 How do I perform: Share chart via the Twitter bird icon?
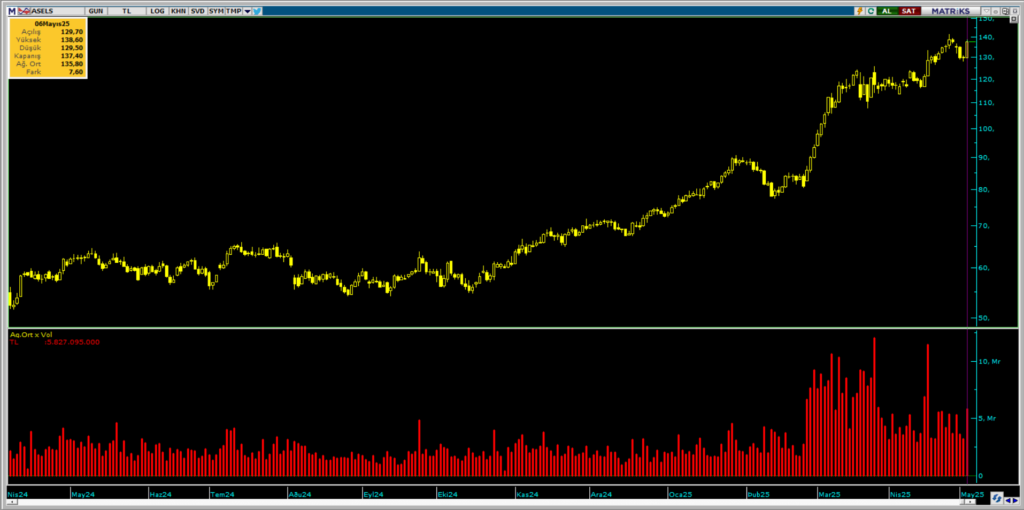(257, 10)
